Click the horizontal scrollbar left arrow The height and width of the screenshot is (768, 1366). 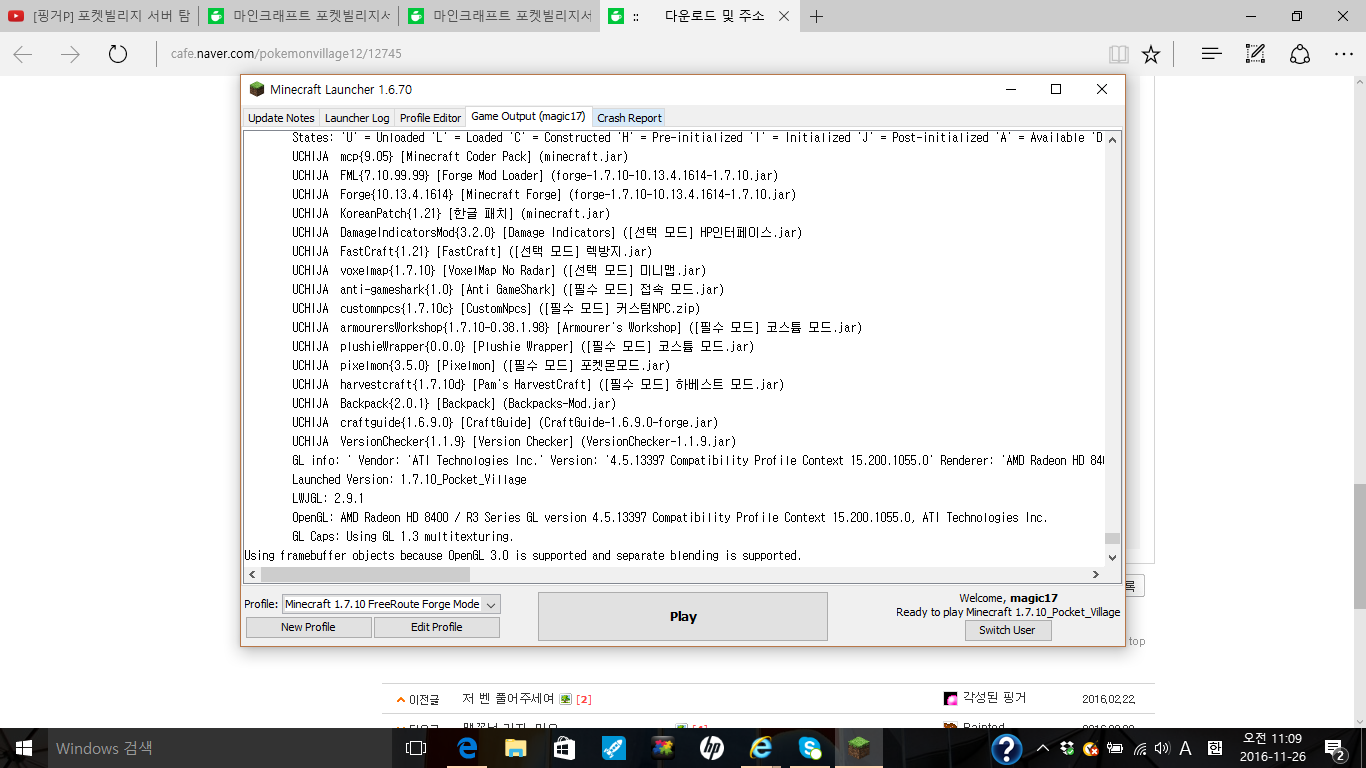(252, 574)
